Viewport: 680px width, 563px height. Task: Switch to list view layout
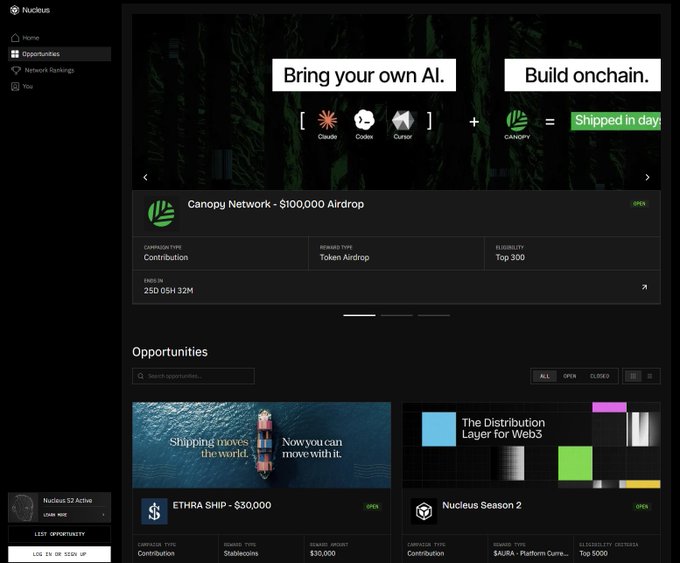[x=650, y=376]
